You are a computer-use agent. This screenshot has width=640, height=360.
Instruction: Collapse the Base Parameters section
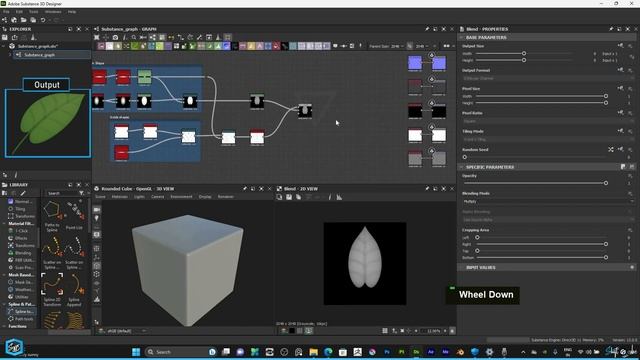[x=462, y=37]
